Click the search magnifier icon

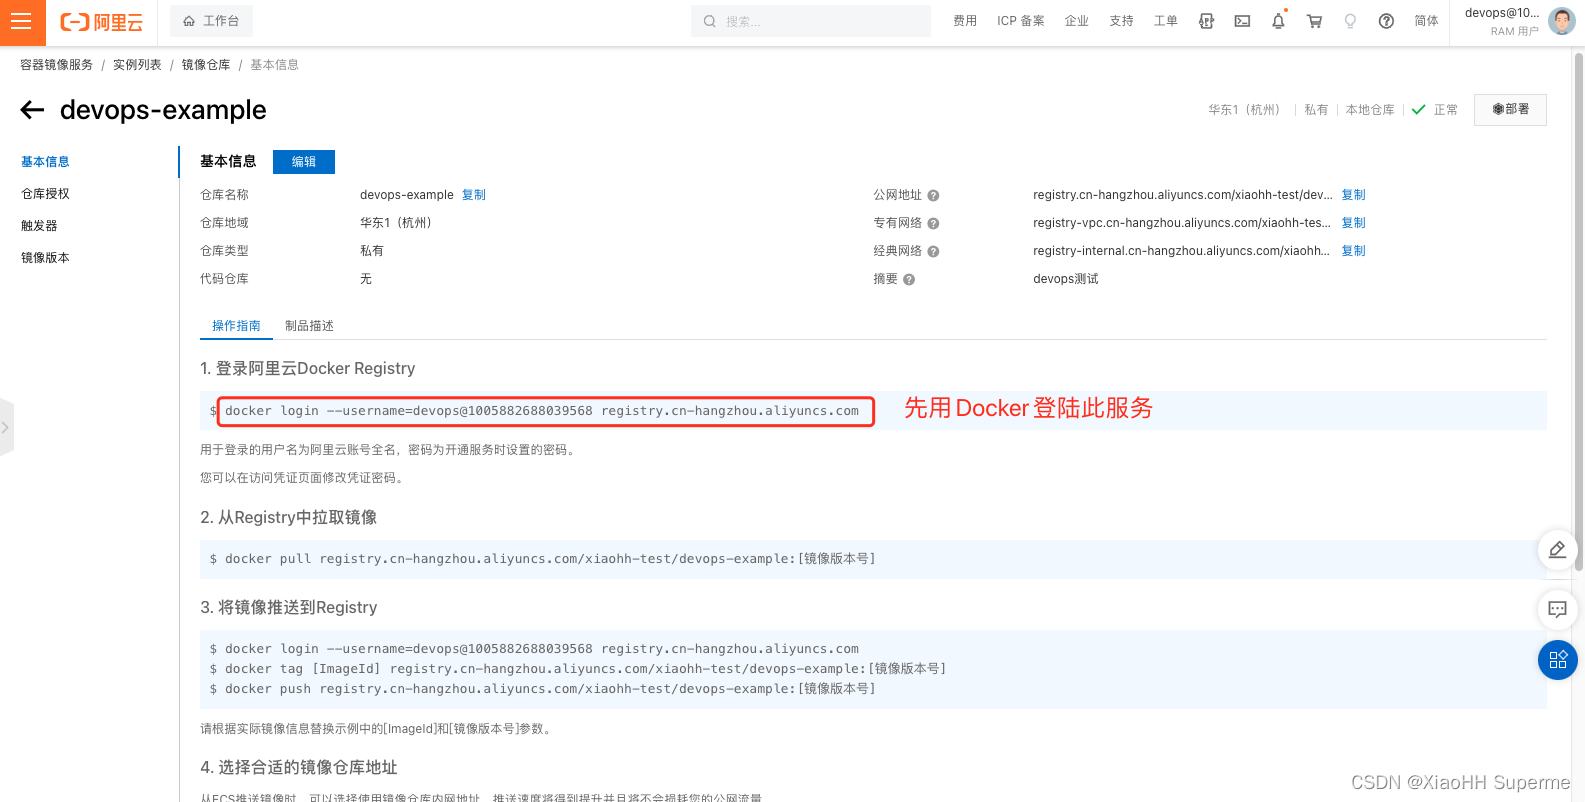pyautogui.click(x=709, y=21)
